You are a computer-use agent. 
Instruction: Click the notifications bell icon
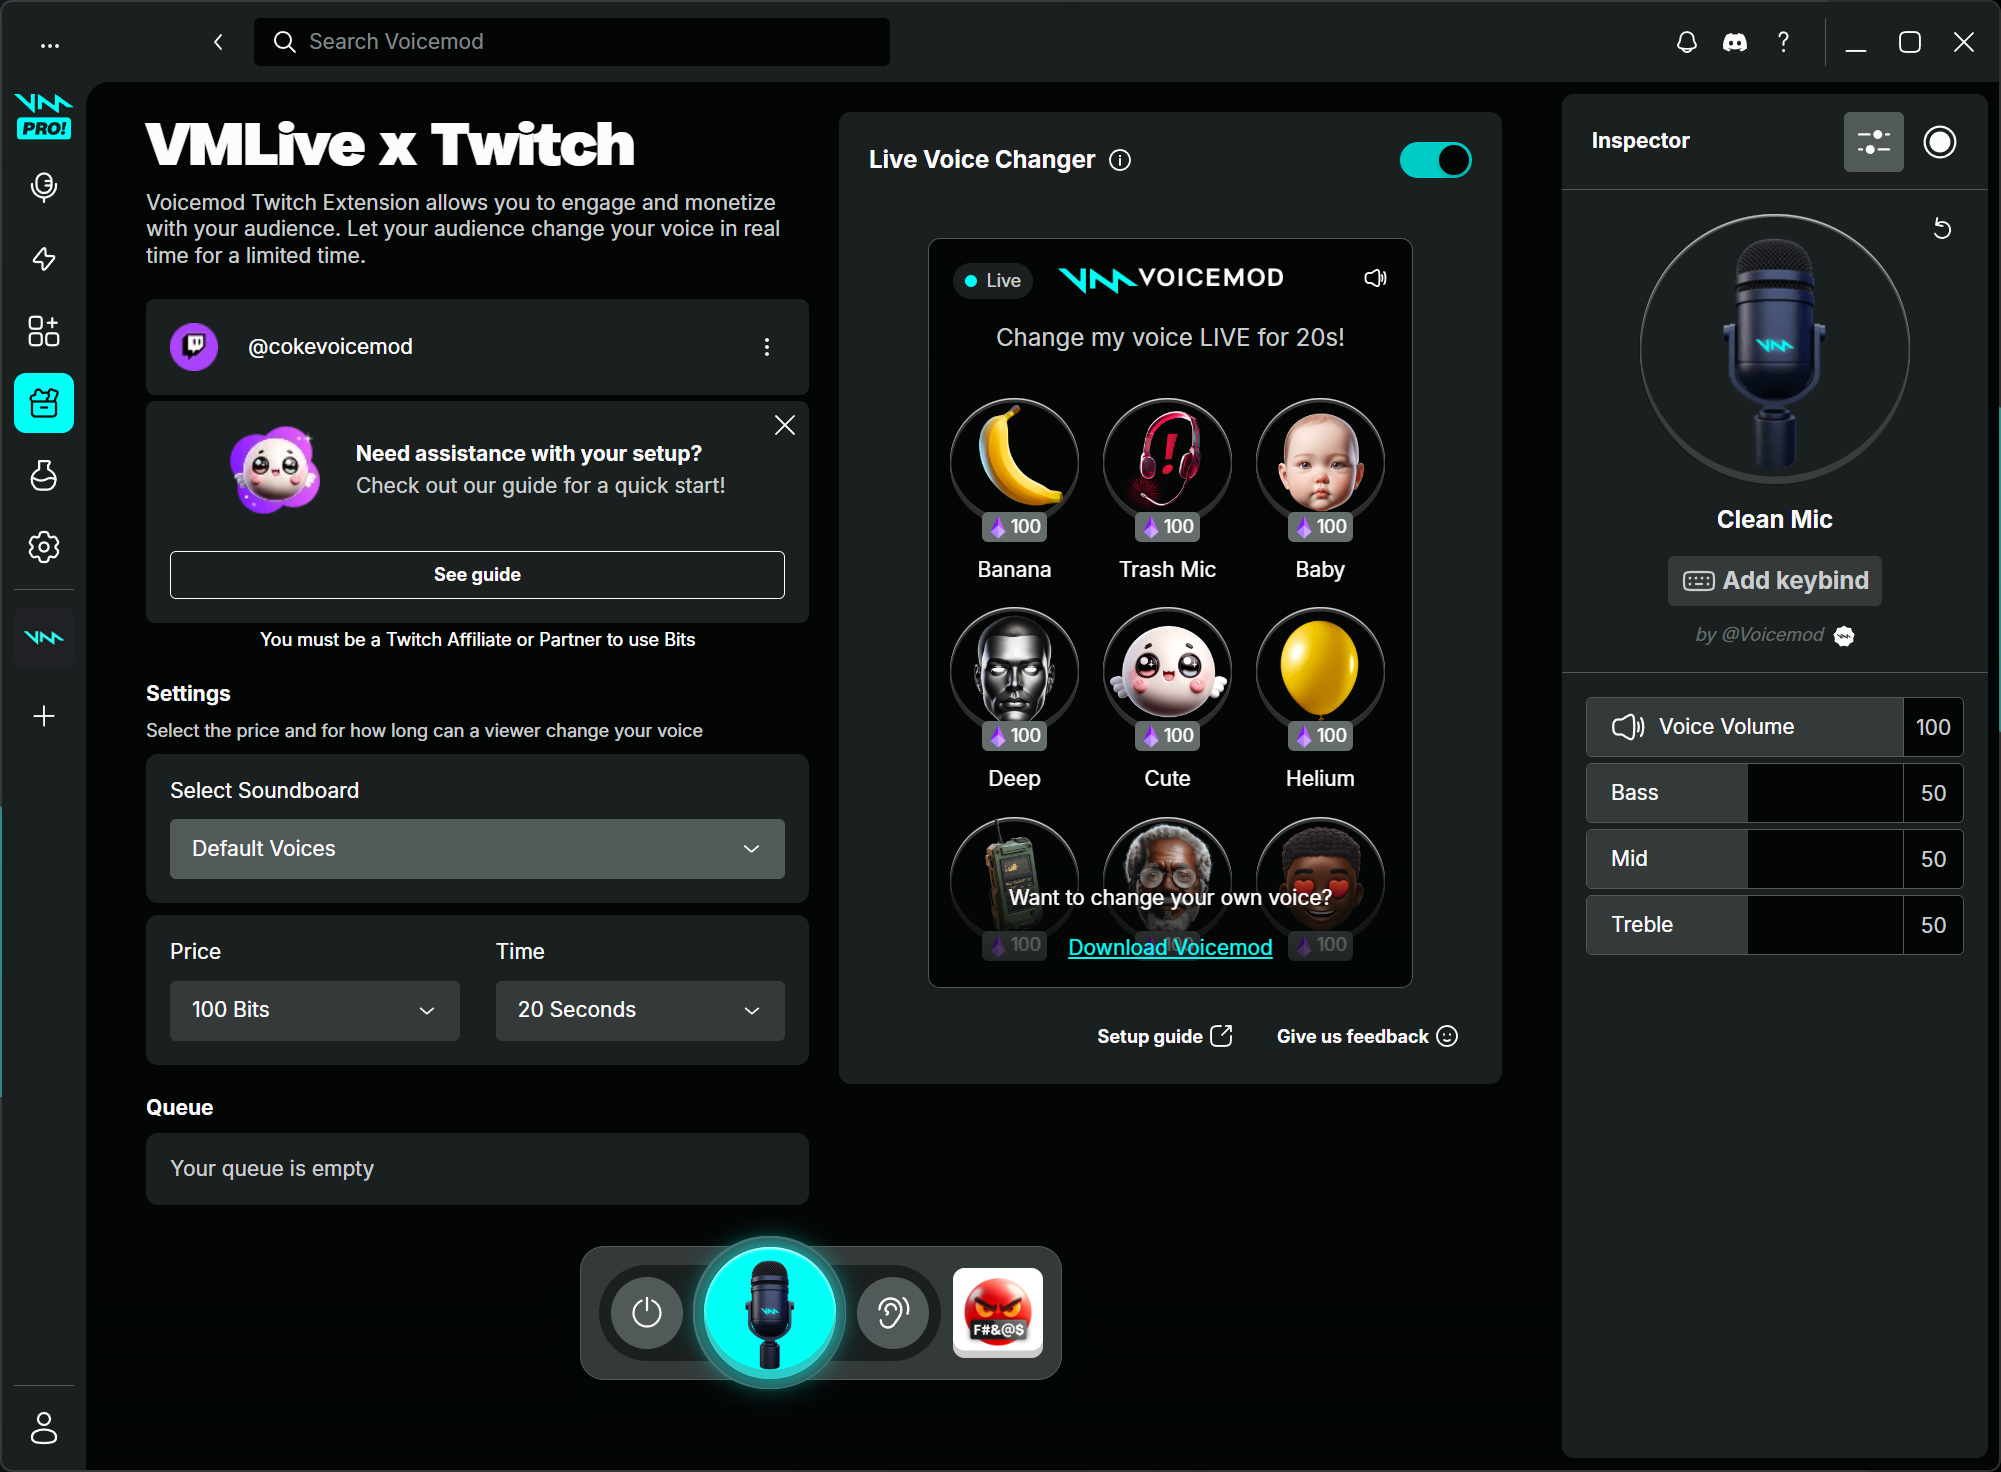tap(1687, 42)
